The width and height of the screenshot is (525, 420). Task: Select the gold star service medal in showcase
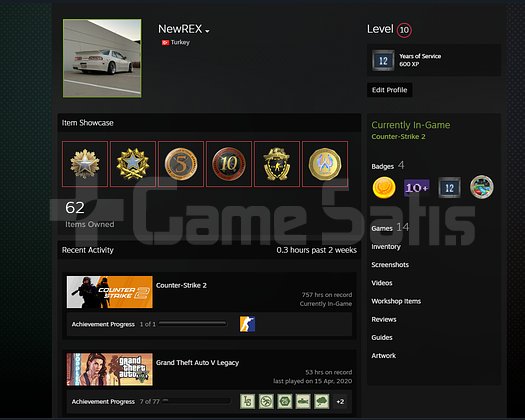click(x=133, y=164)
